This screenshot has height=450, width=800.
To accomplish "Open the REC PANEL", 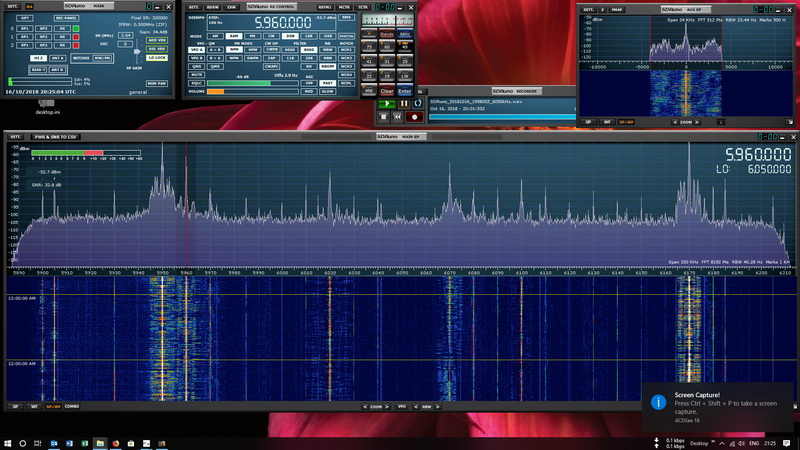I will [66, 18].
